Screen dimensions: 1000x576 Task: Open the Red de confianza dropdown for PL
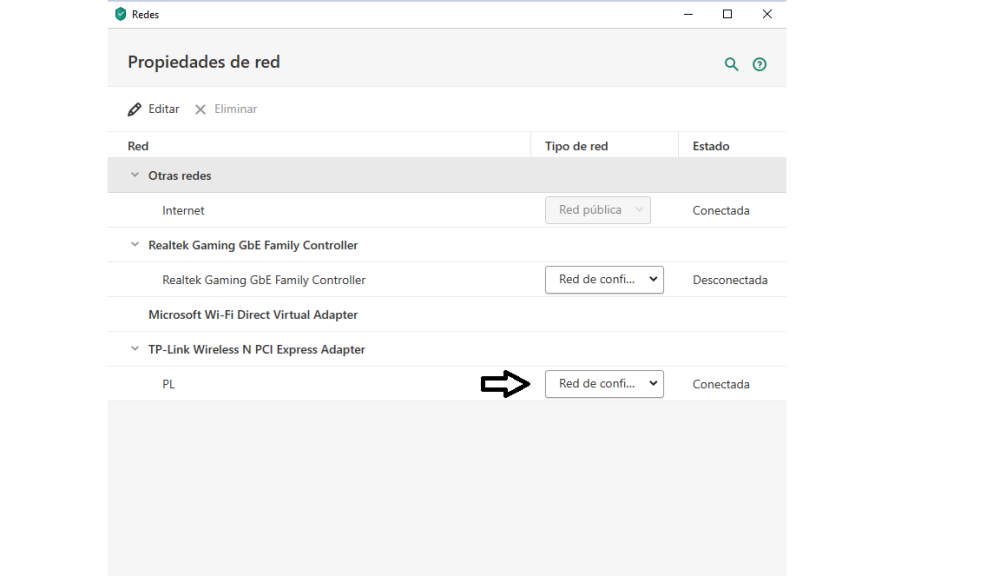(604, 383)
